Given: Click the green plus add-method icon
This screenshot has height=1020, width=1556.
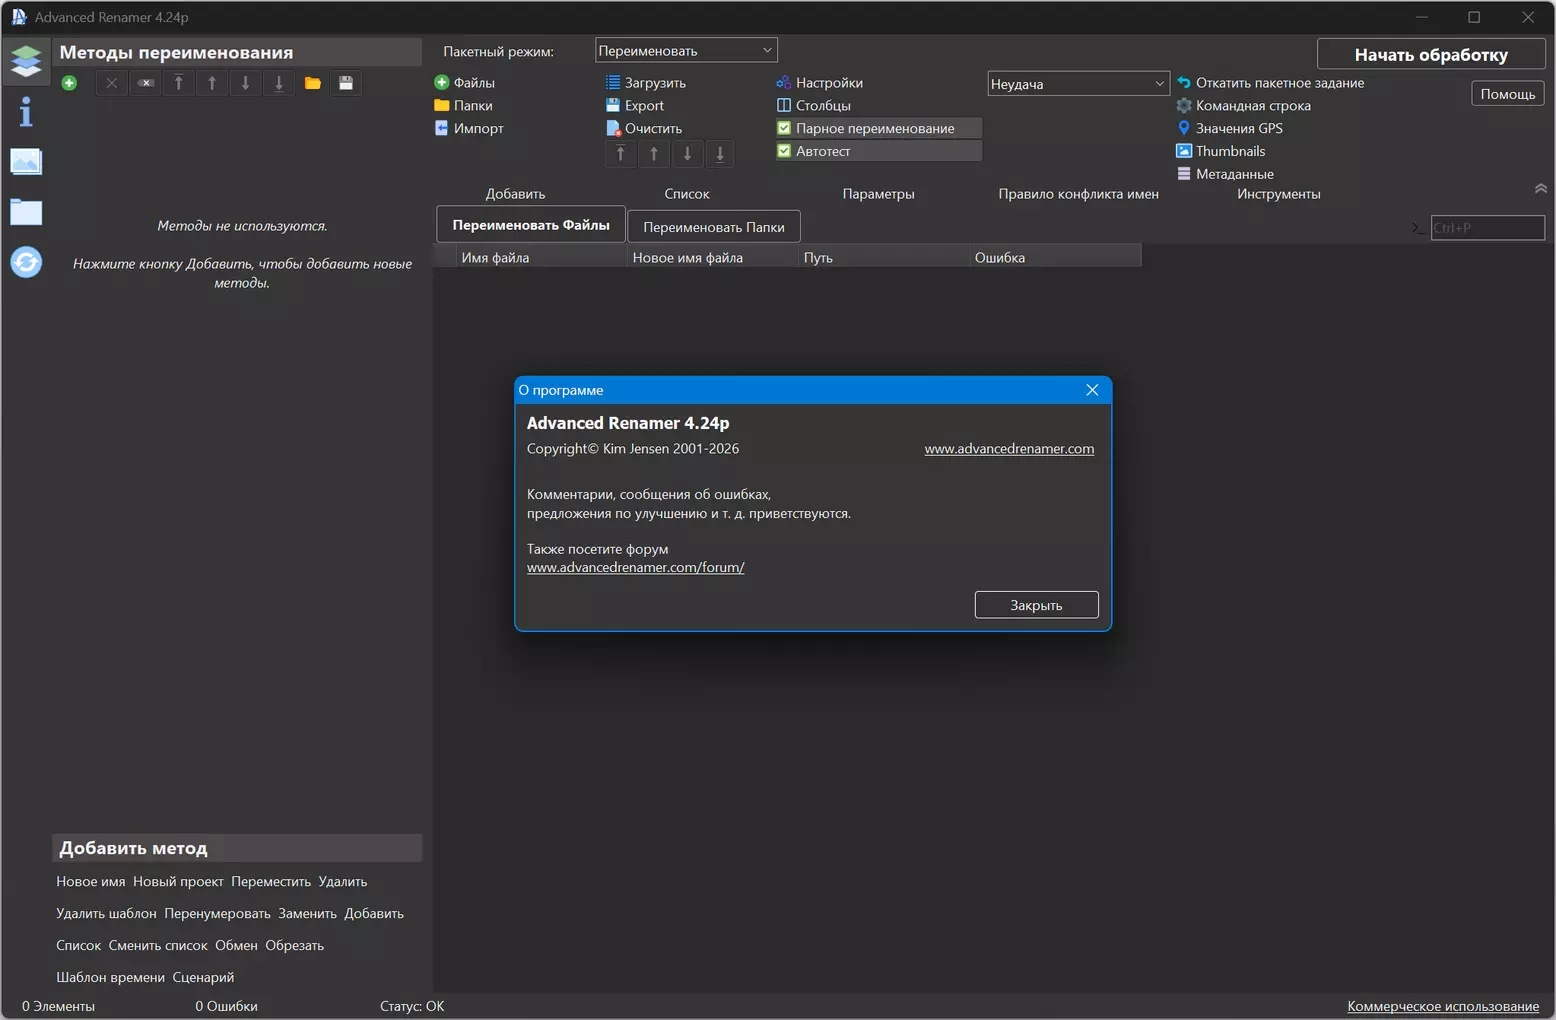Looking at the screenshot, I should [x=69, y=83].
